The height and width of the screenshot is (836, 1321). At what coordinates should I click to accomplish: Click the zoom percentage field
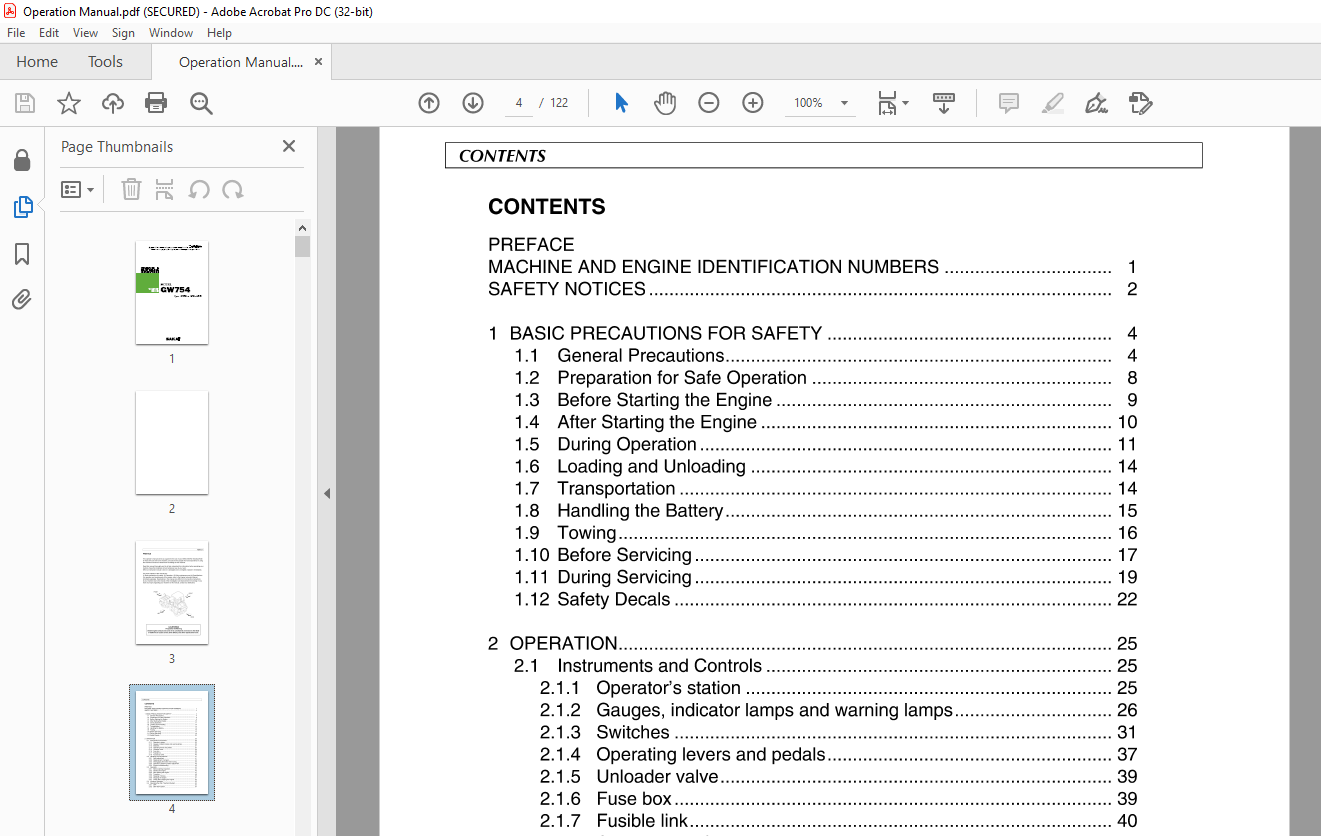click(x=808, y=103)
